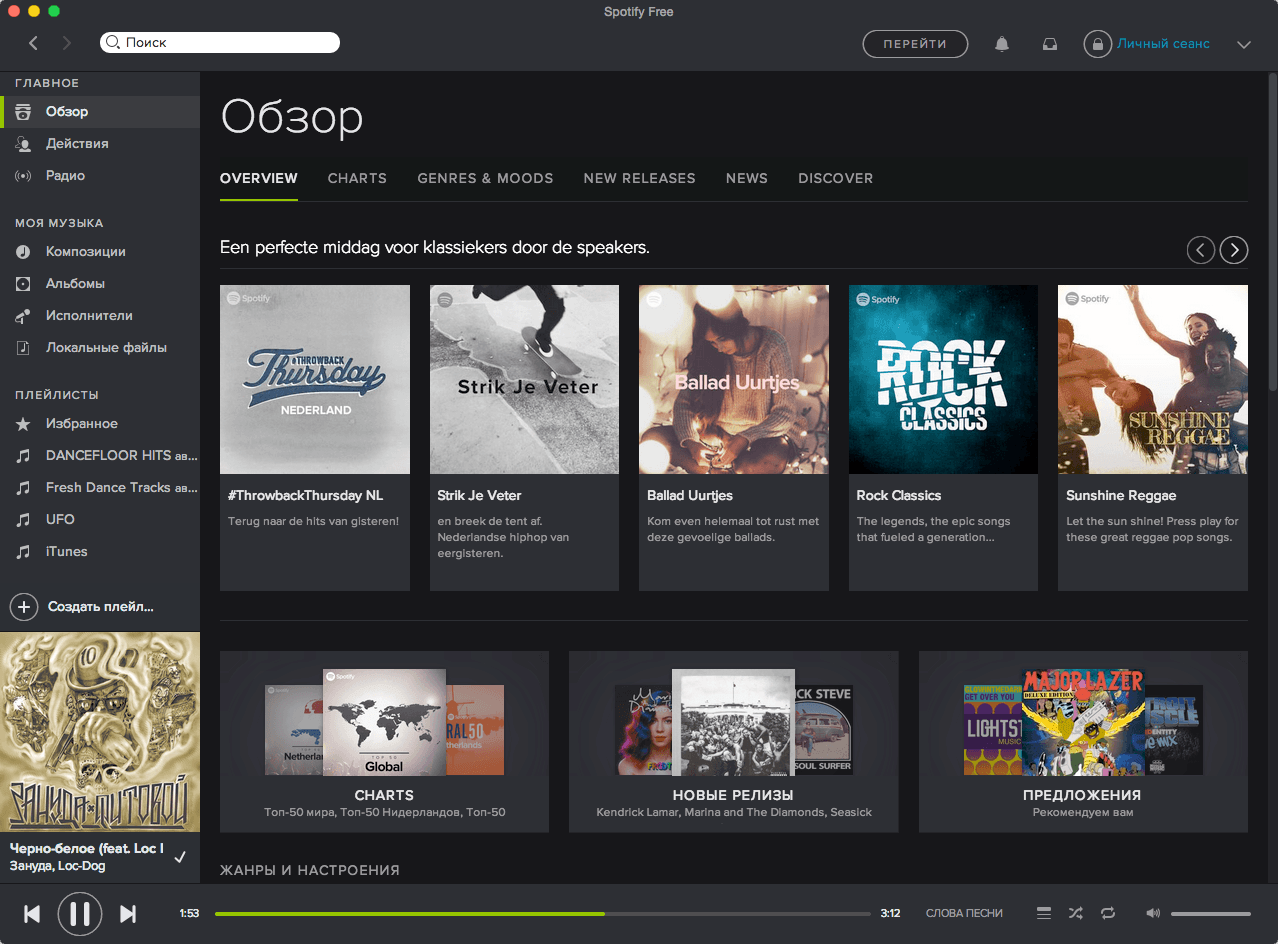Pause the current song

(x=80, y=913)
